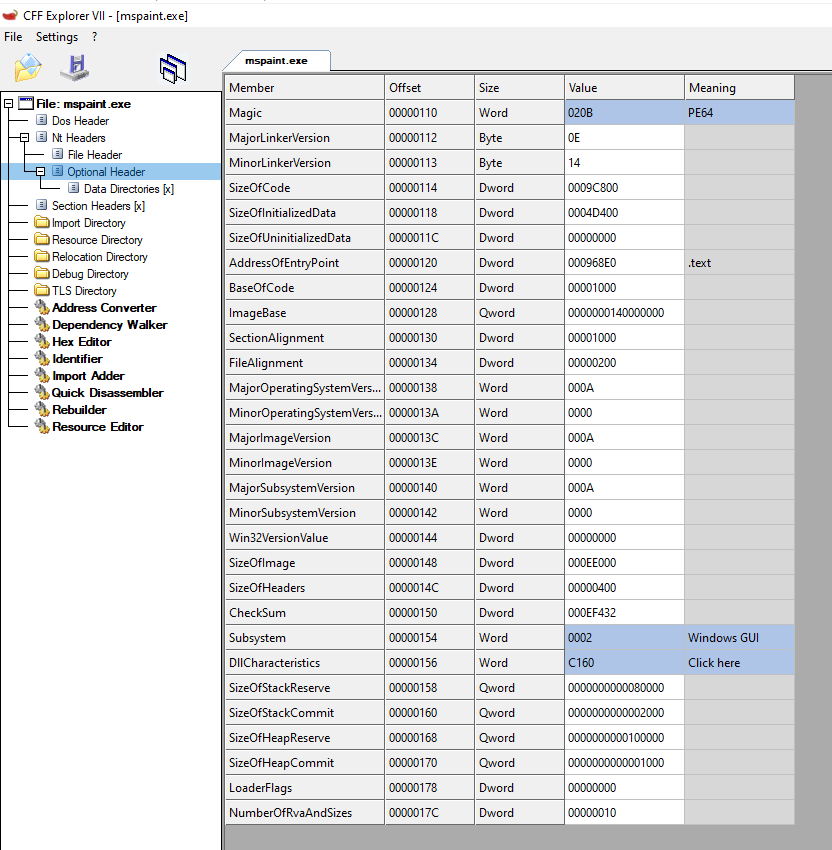Click the Offset column header

[430, 87]
